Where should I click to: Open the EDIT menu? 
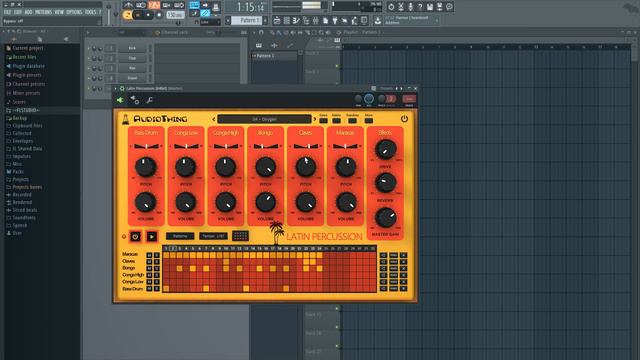(18, 12)
